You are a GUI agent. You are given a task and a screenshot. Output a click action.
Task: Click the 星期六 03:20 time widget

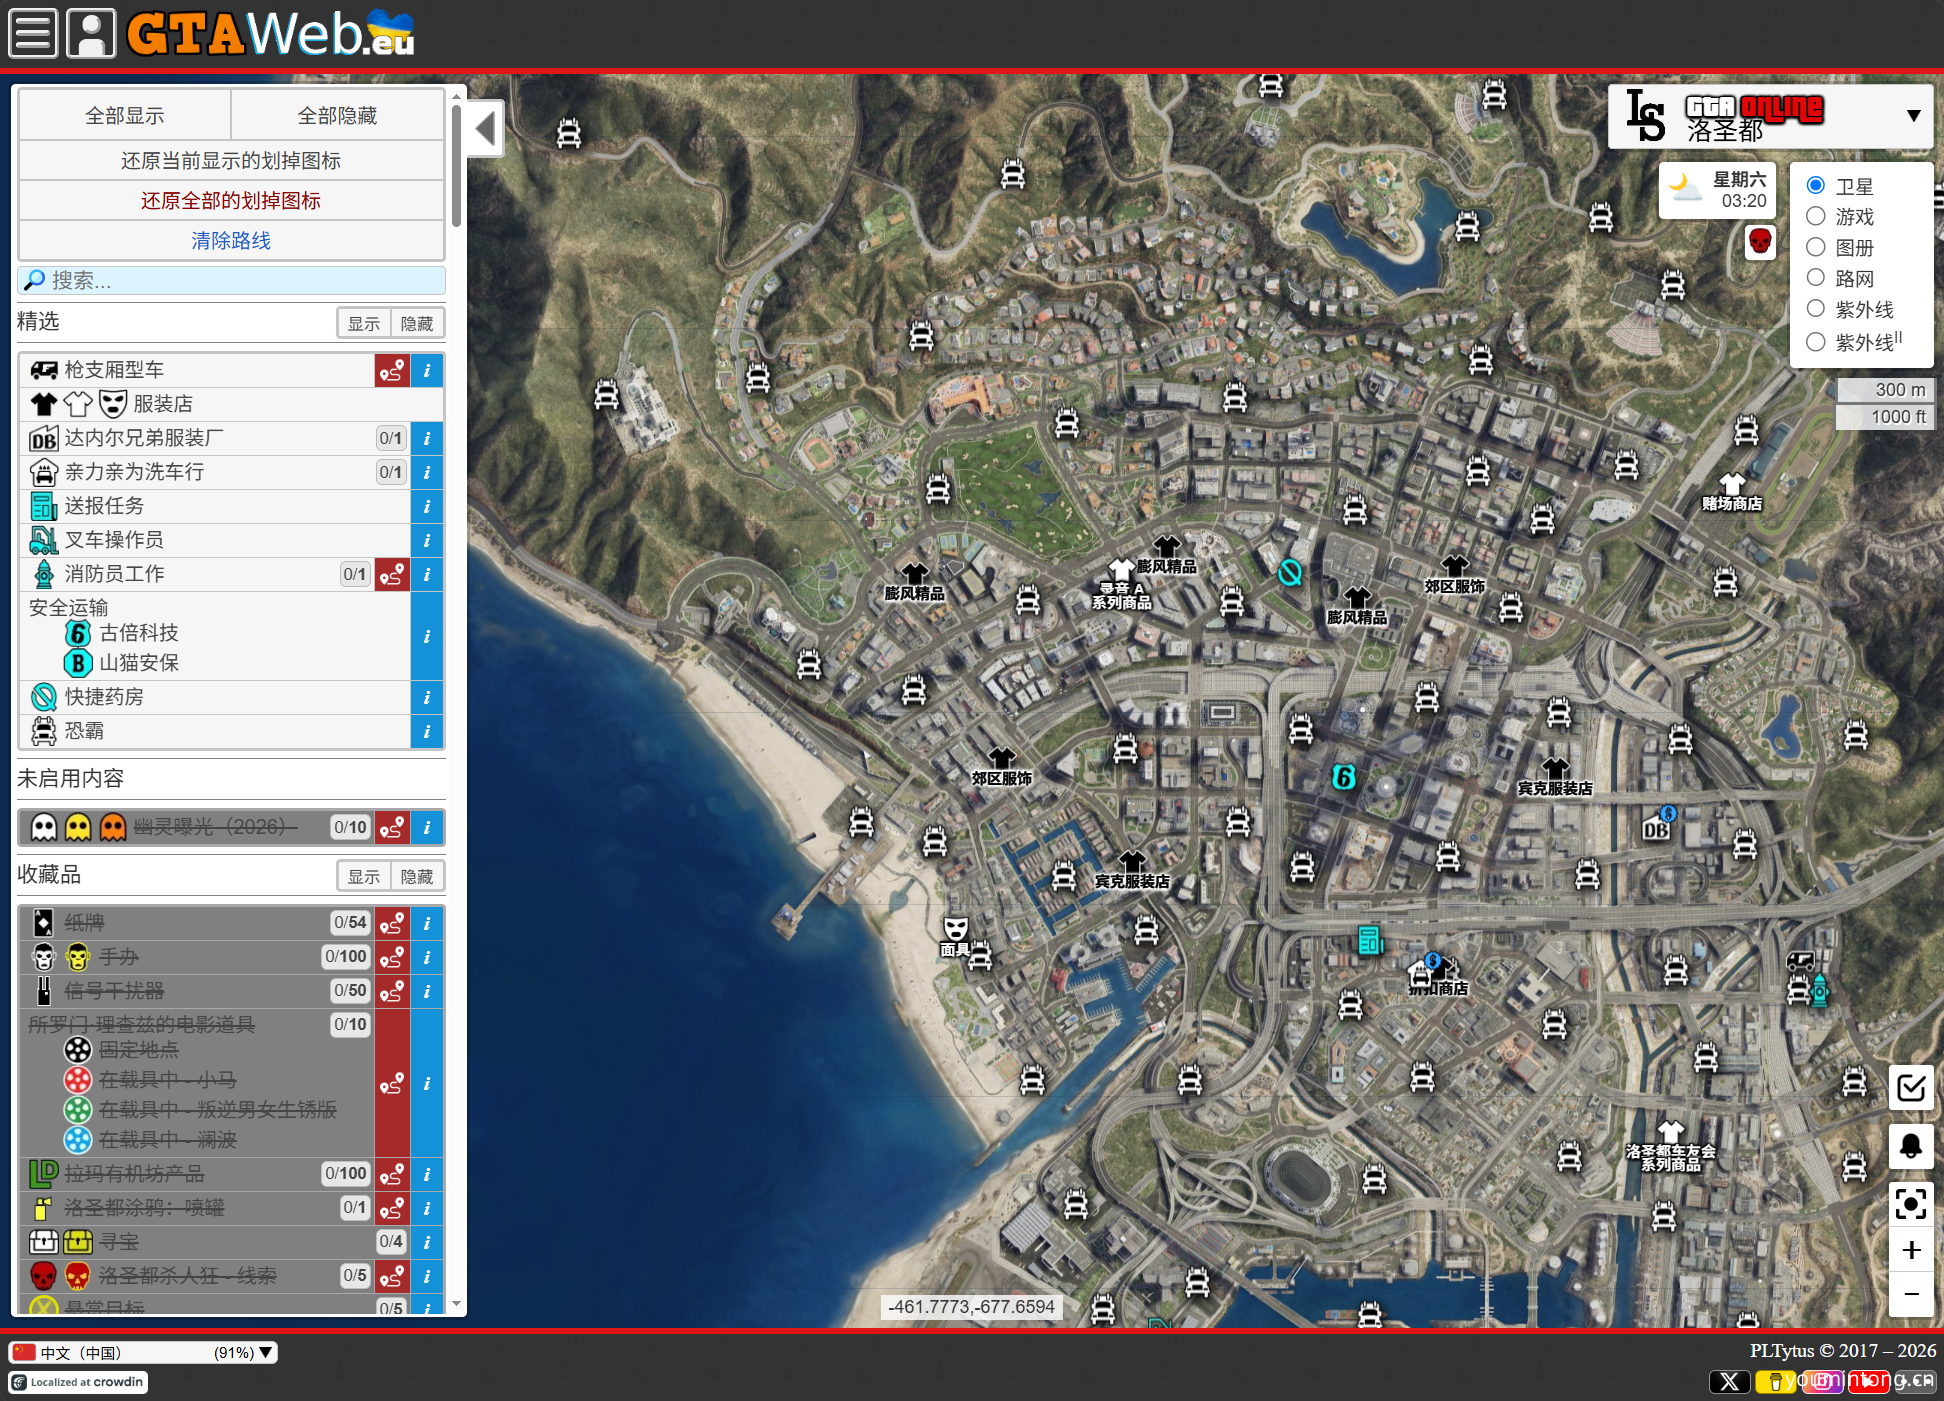pos(1718,190)
